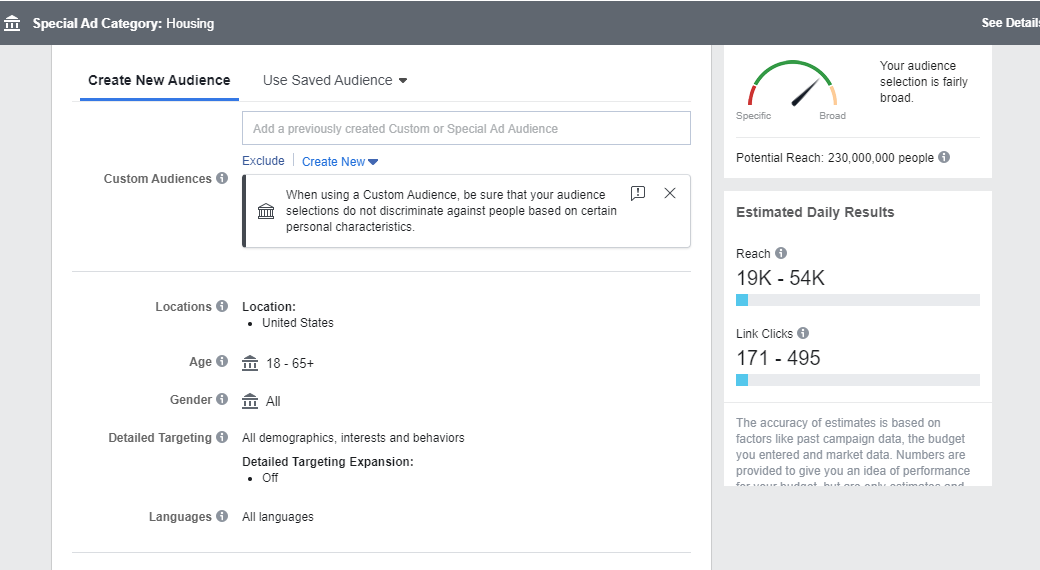Click the Custom or Special Ad Audience input field
Viewport: 1040px width, 570px height.
tap(466, 128)
